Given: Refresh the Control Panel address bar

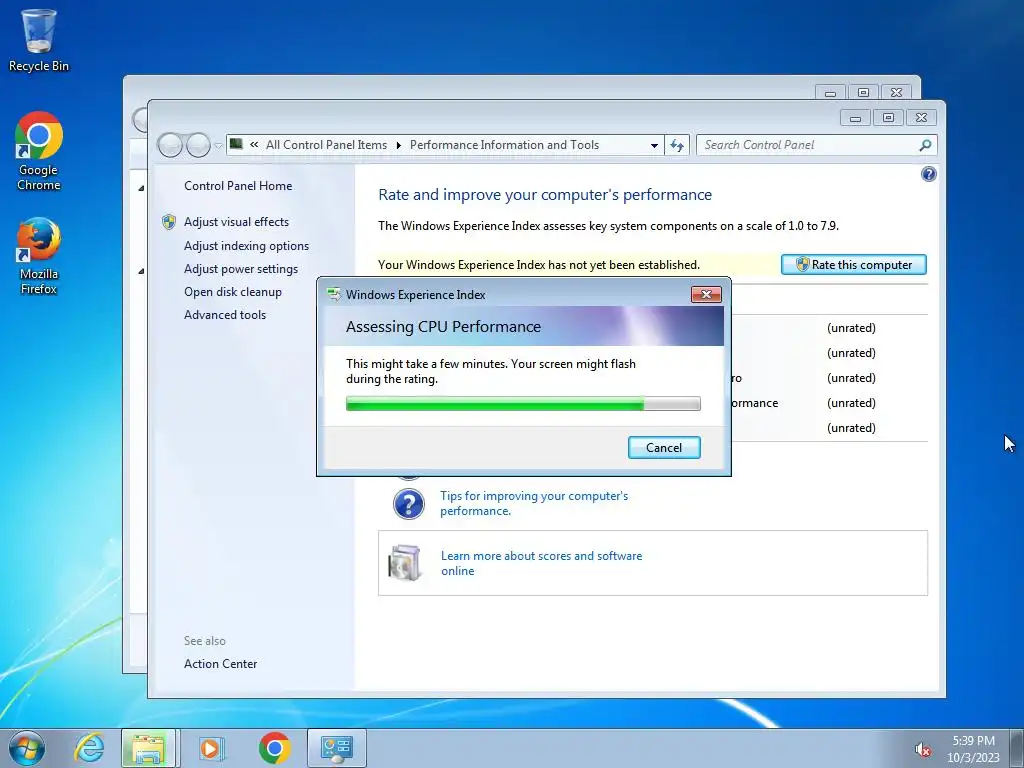Looking at the screenshot, I should pyautogui.click(x=677, y=145).
